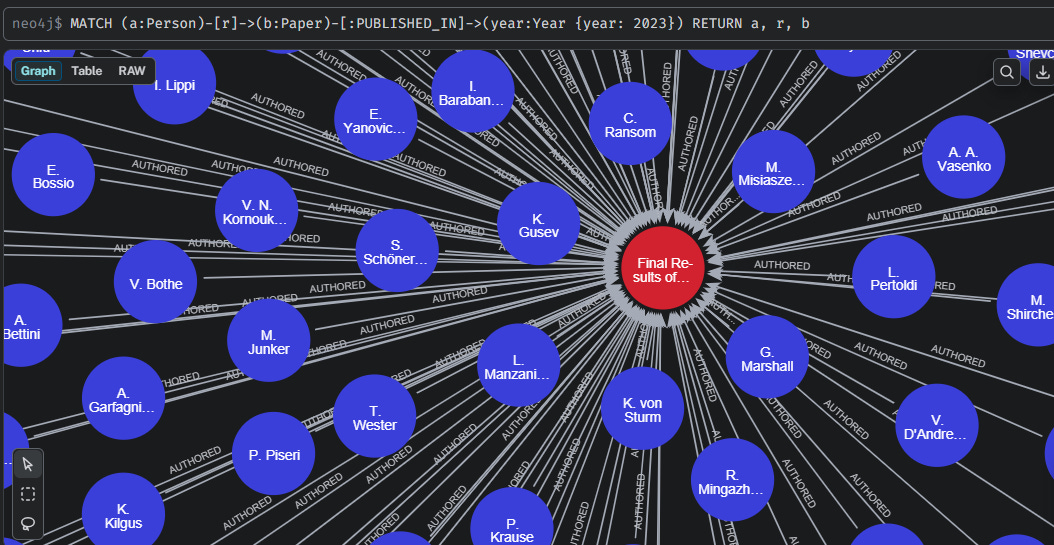Image resolution: width=1054 pixels, height=545 pixels.
Task: Download the graph export
Action: (1042, 72)
